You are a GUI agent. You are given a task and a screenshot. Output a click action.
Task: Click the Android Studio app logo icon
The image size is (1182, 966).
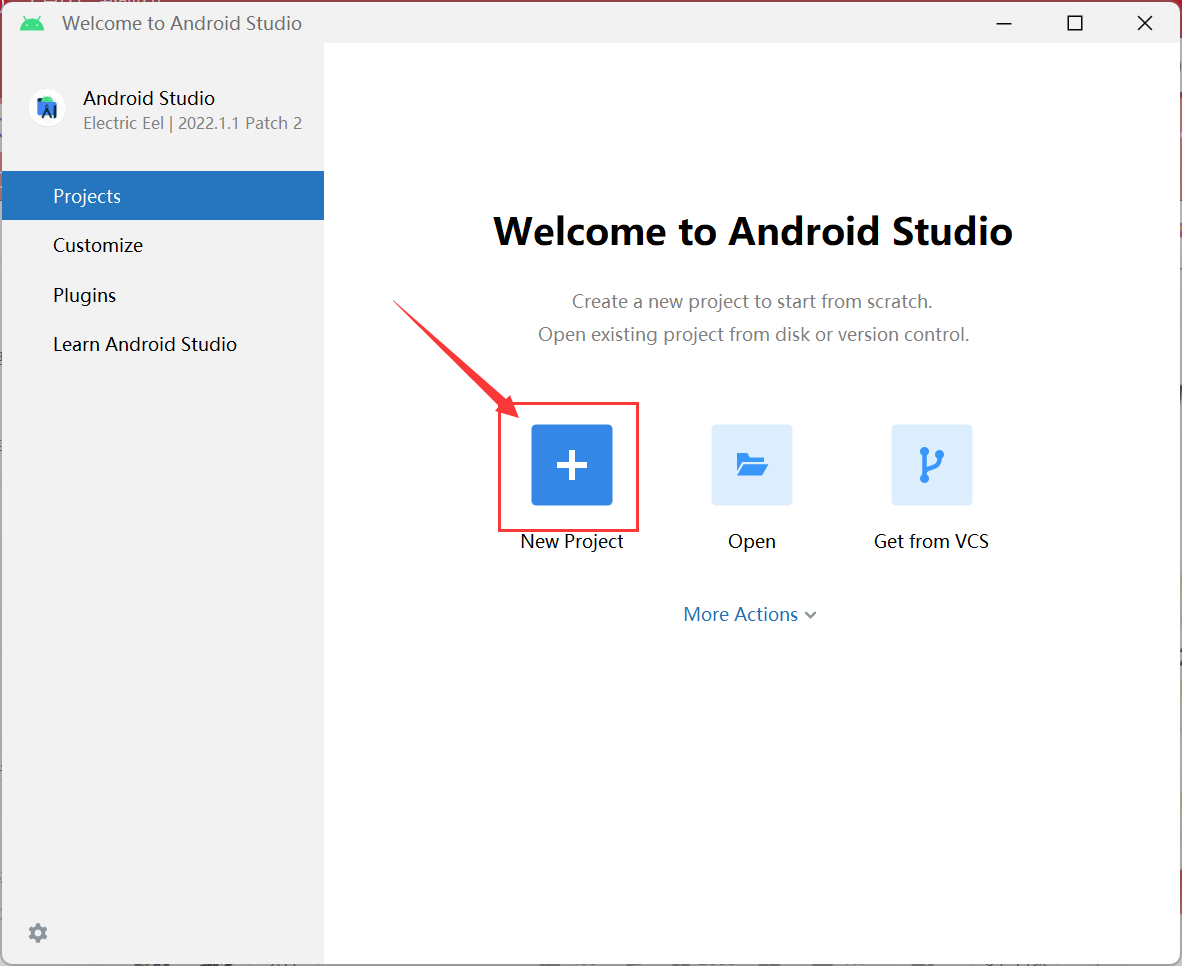click(x=47, y=109)
